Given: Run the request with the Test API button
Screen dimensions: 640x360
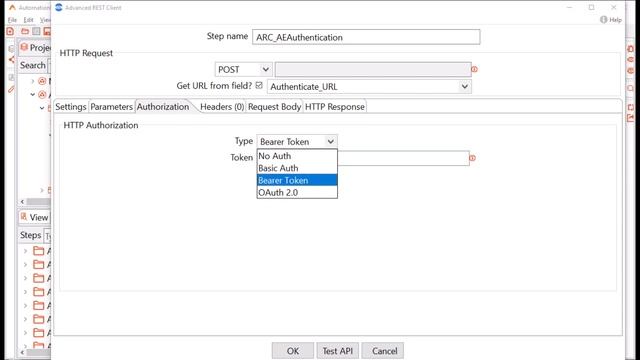Looking at the screenshot, I should tap(338, 351).
